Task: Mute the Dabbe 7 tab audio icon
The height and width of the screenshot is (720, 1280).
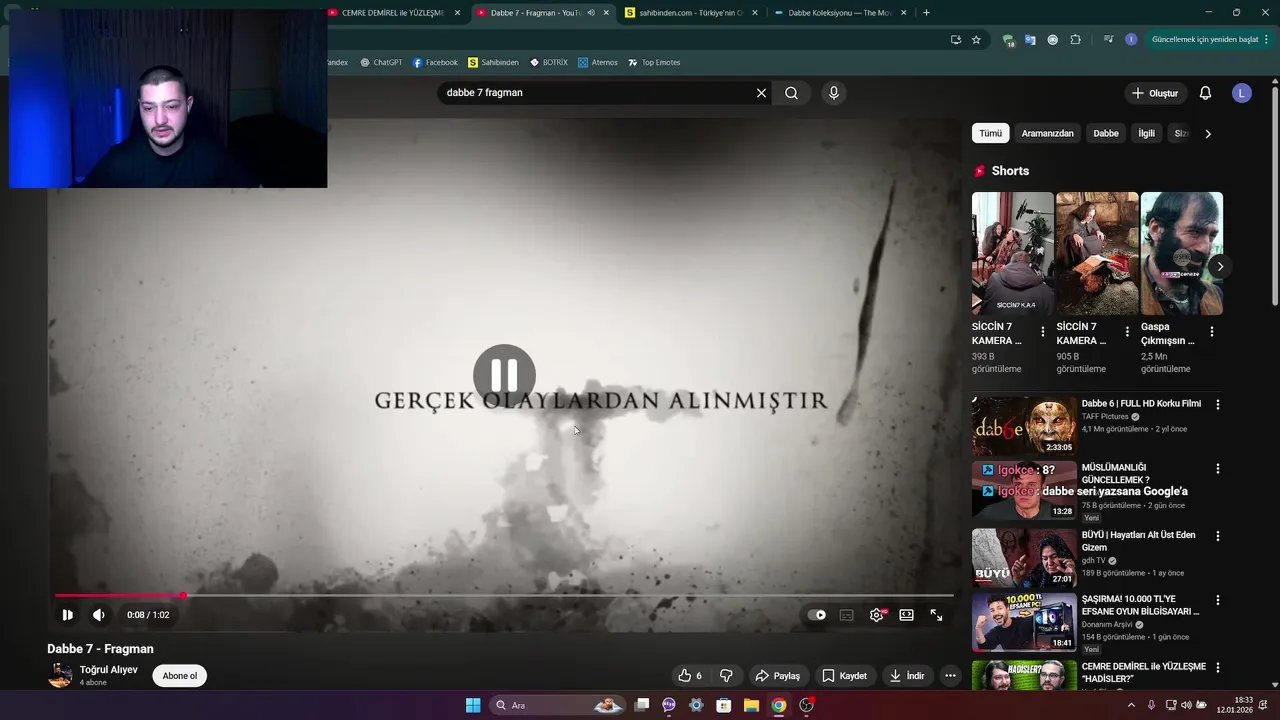Action: [590, 13]
